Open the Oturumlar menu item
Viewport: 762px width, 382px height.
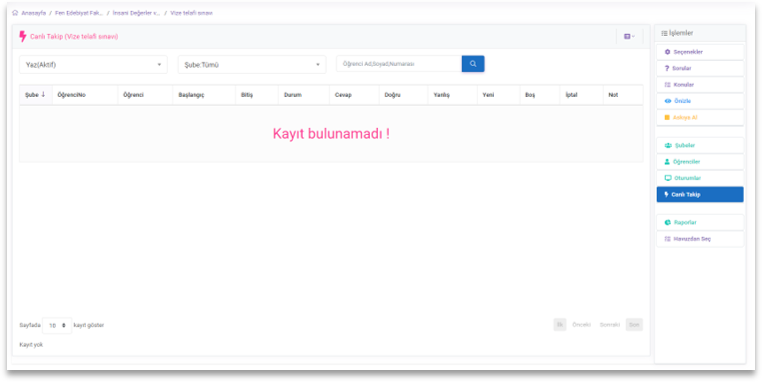700,178
